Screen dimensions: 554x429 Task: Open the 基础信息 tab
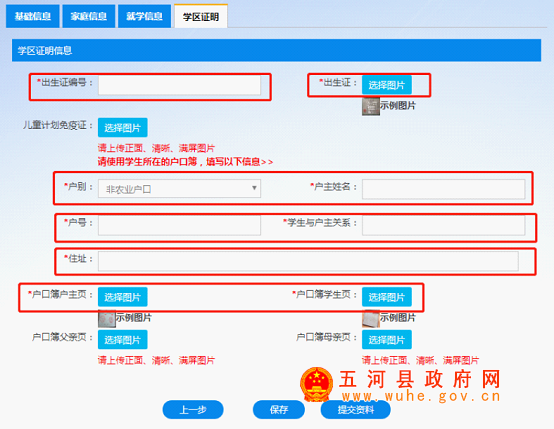pos(33,16)
